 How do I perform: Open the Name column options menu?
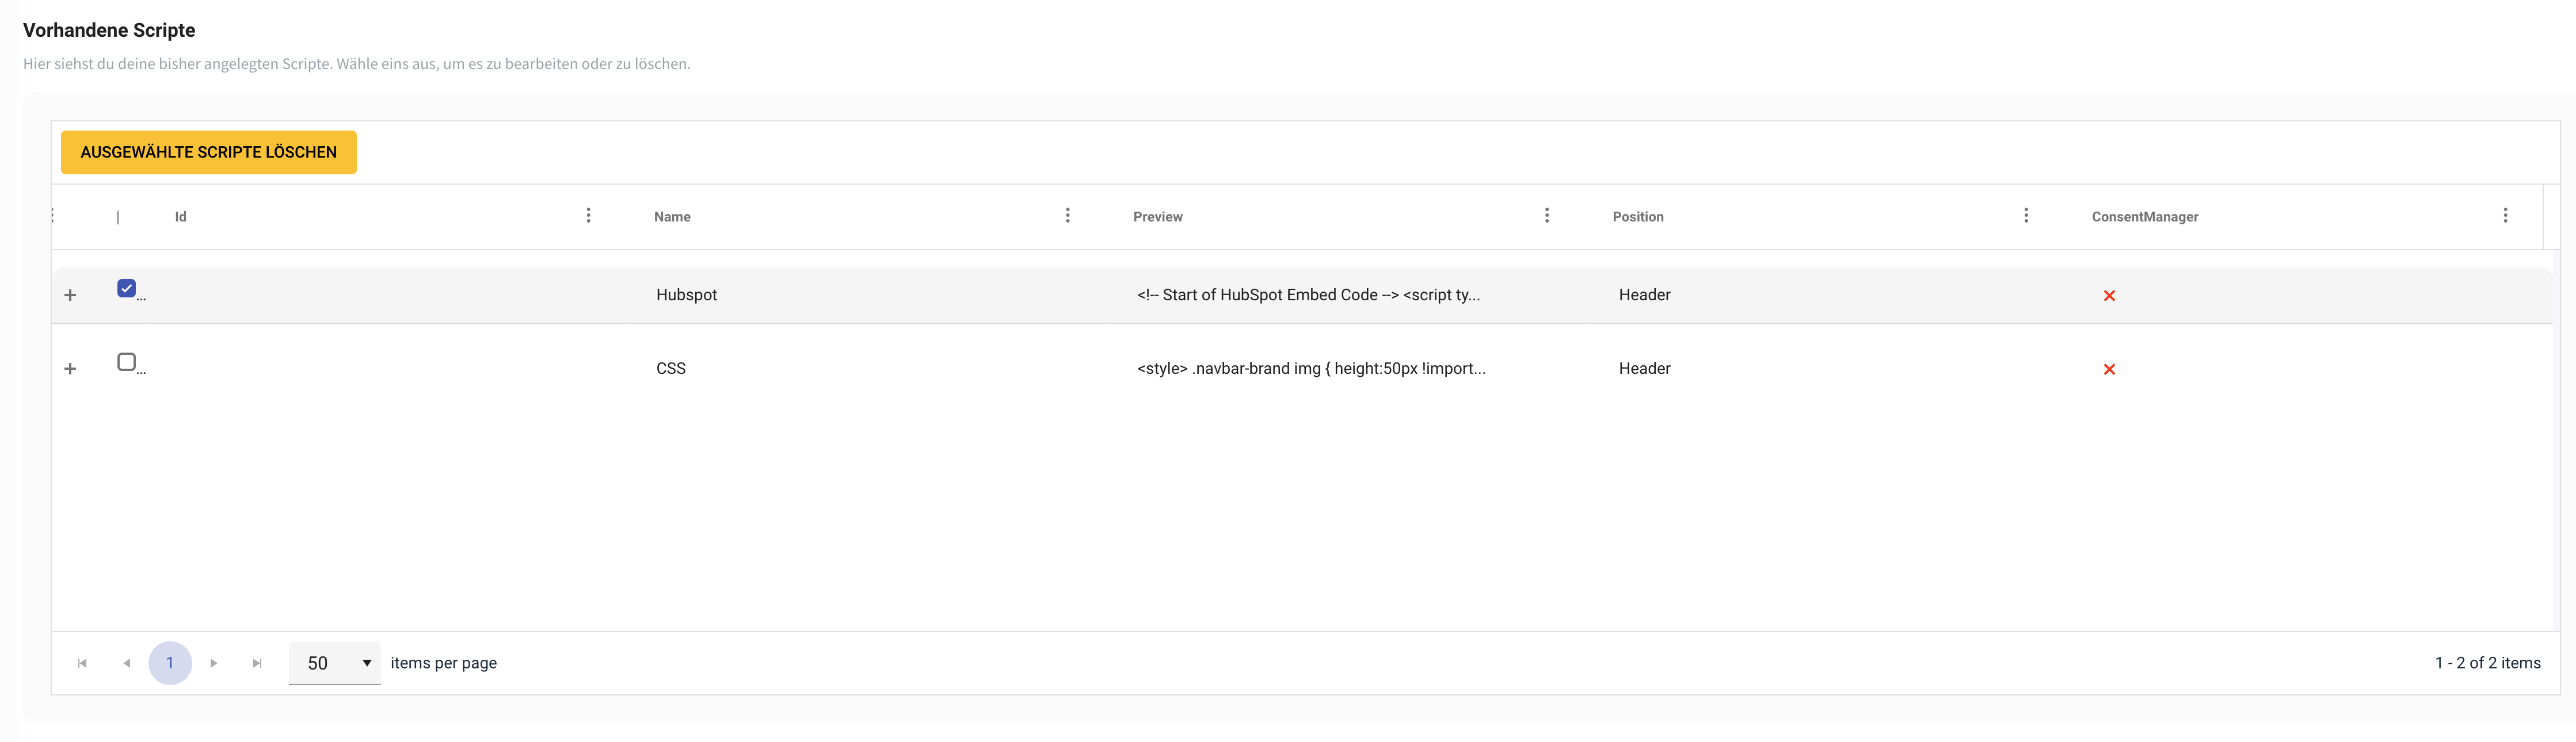pos(1067,216)
